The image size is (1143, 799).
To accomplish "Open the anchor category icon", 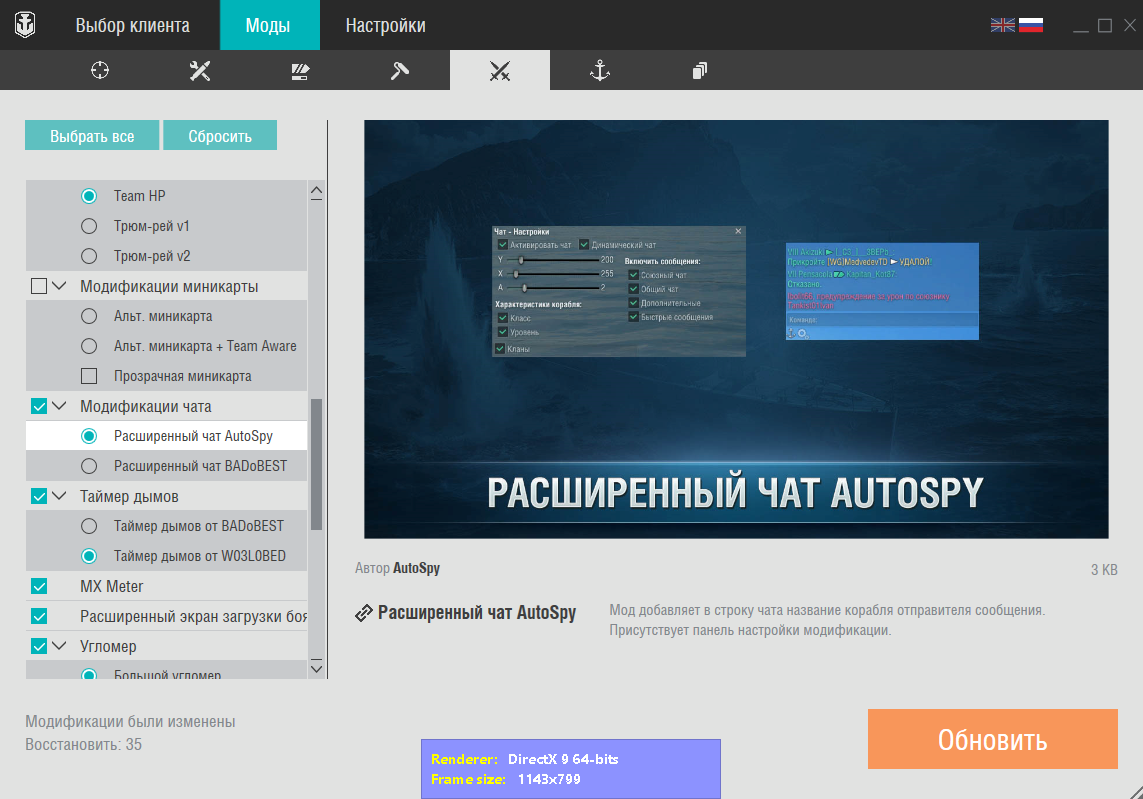I will pos(599,70).
